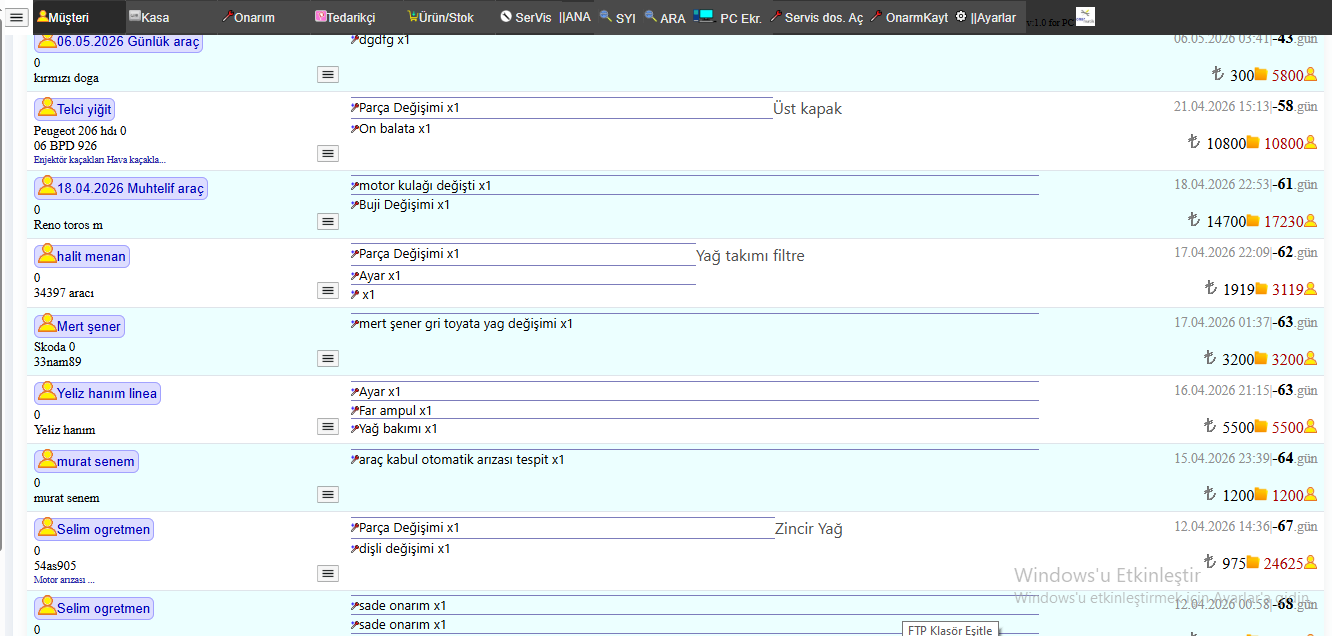Click the FTP Klasör Eşitle button
Screen dimensions: 1332x636
pos(950,629)
